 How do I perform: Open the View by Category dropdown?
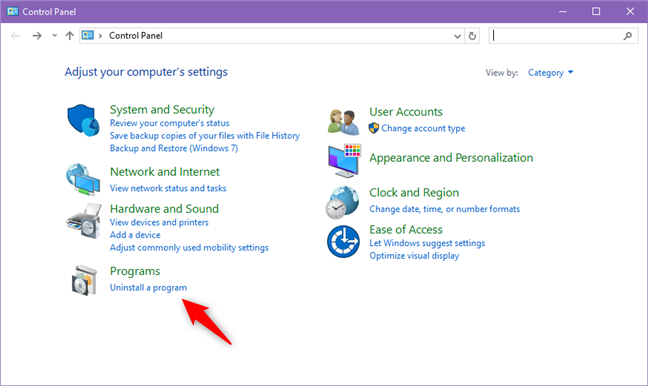point(550,73)
